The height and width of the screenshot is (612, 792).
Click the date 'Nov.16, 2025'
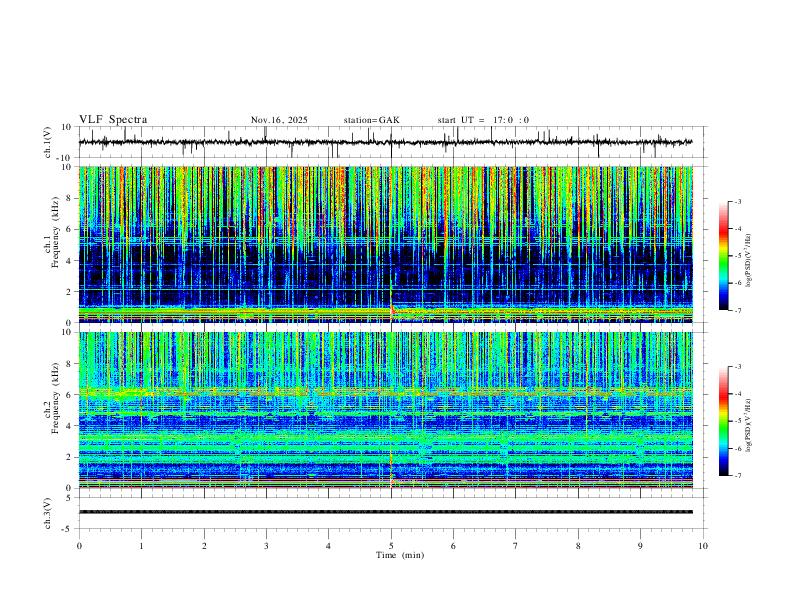click(279, 120)
